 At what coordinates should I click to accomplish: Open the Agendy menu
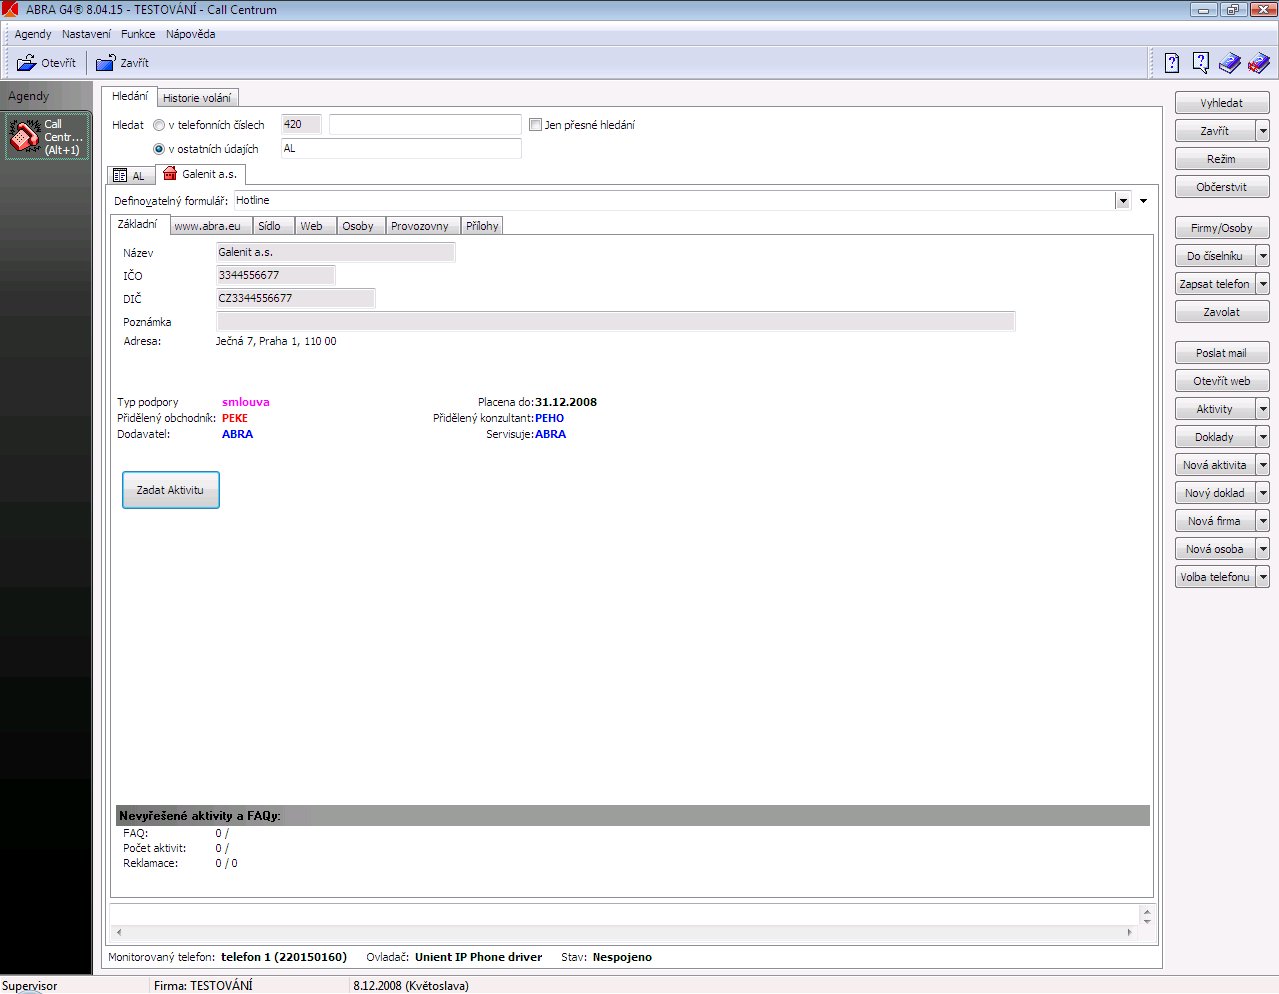(33, 34)
